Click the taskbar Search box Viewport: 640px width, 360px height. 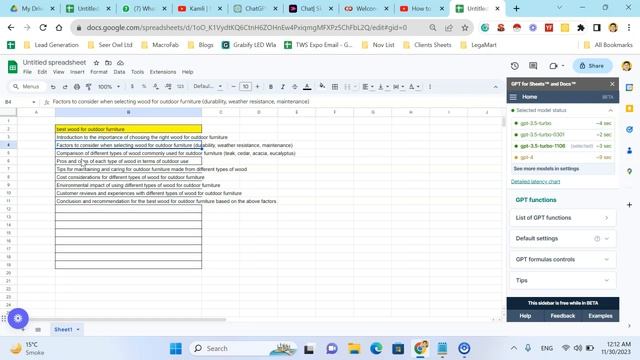click(x=244, y=349)
